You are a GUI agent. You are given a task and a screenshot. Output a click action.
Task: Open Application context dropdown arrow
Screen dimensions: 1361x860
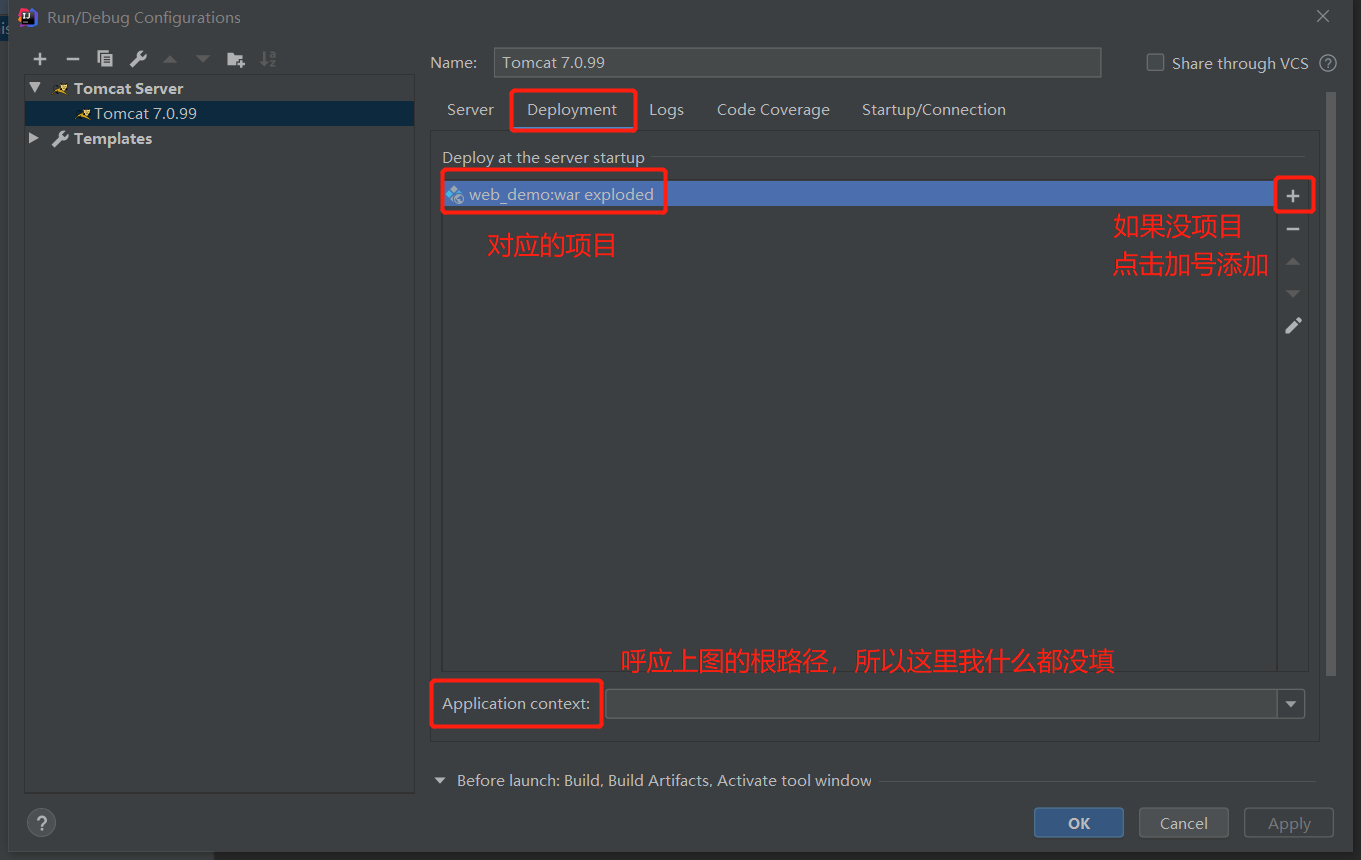point(1291,704)
